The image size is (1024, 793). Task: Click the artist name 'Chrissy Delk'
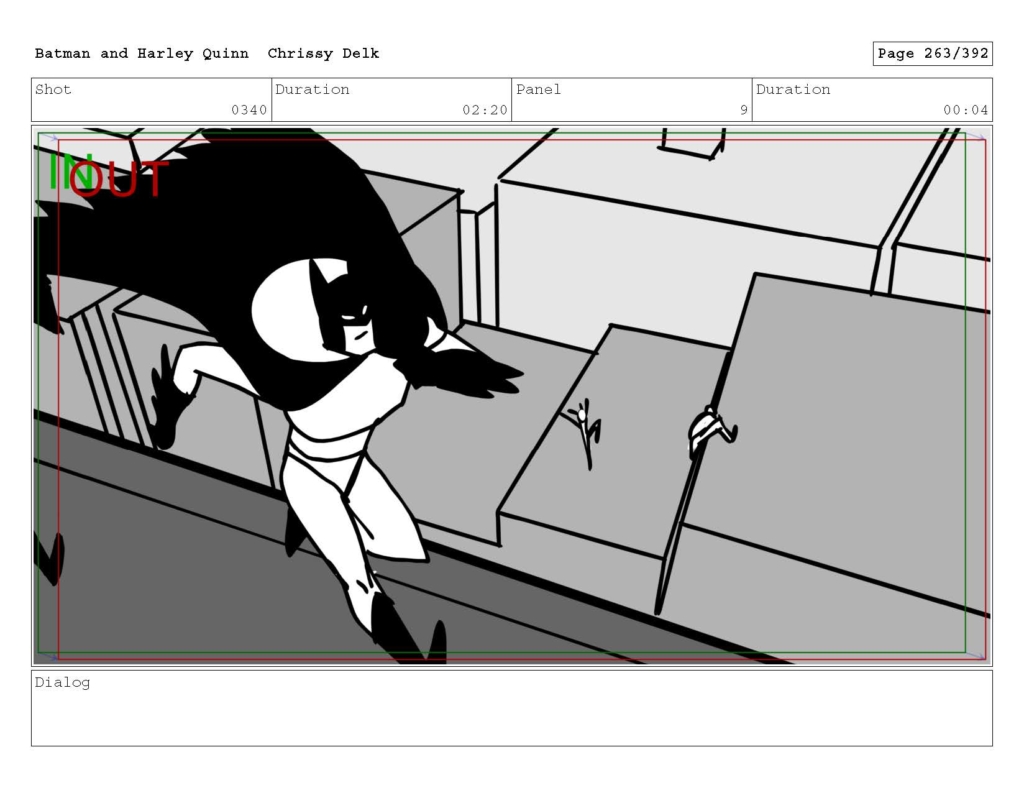click(323, 54)
